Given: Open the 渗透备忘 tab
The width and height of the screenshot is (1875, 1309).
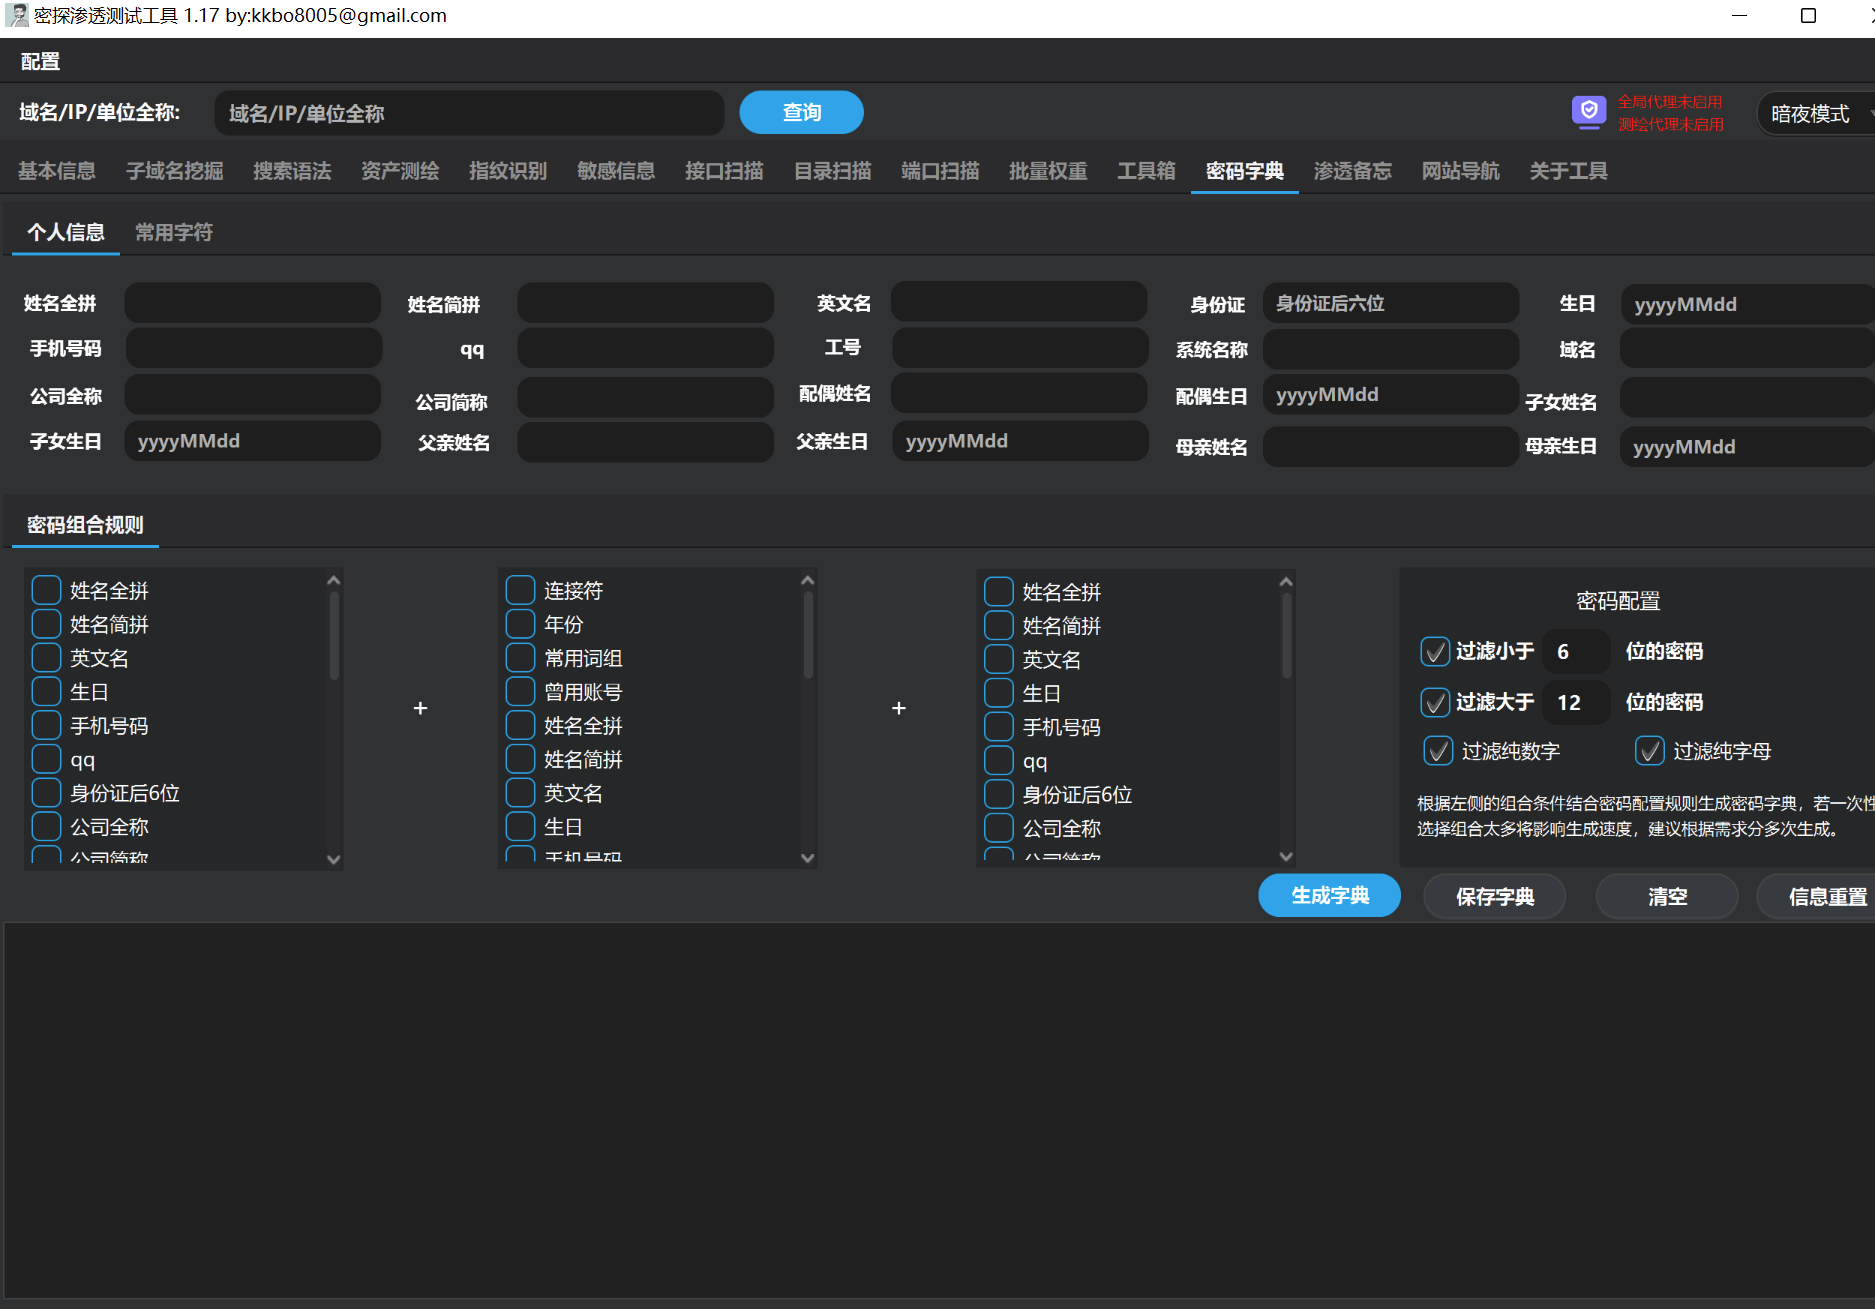Looking at the screenshot, I should tap(1352, 171).
